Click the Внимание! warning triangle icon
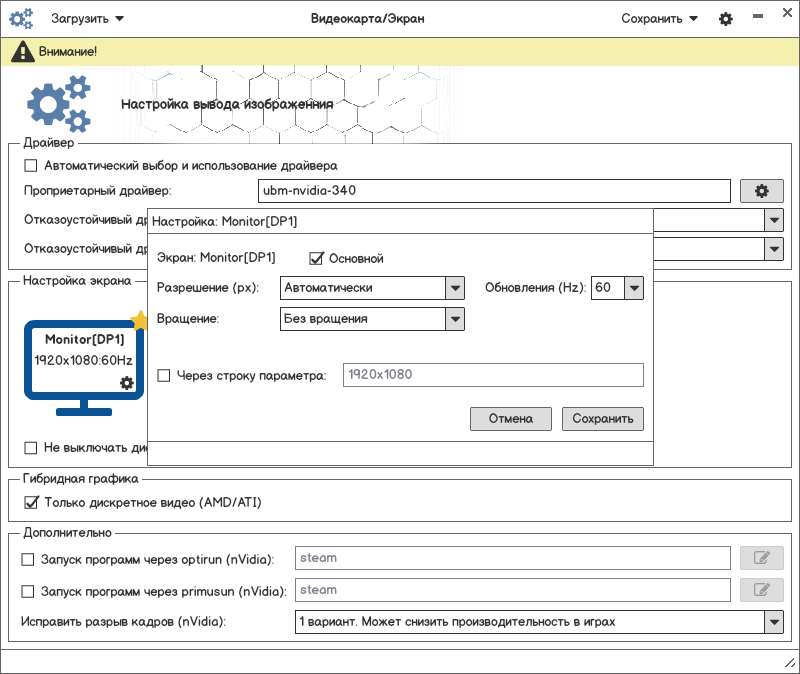 pos(22,52)
